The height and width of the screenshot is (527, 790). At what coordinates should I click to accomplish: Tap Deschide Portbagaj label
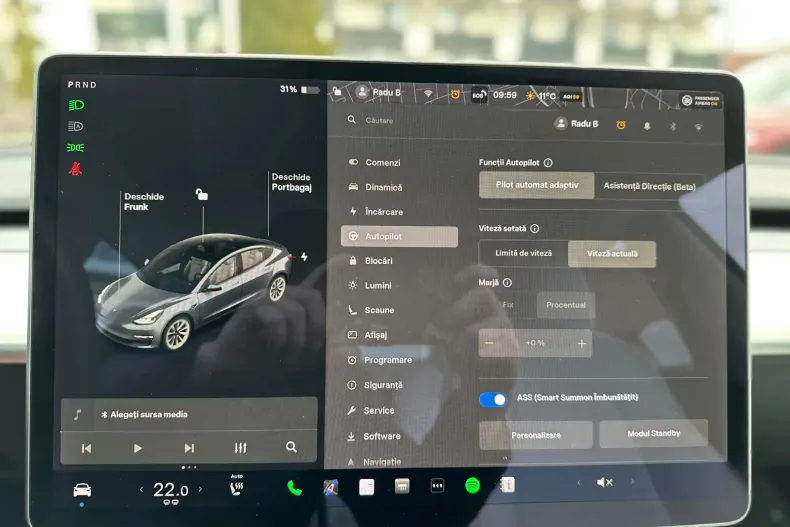point(291,182)
